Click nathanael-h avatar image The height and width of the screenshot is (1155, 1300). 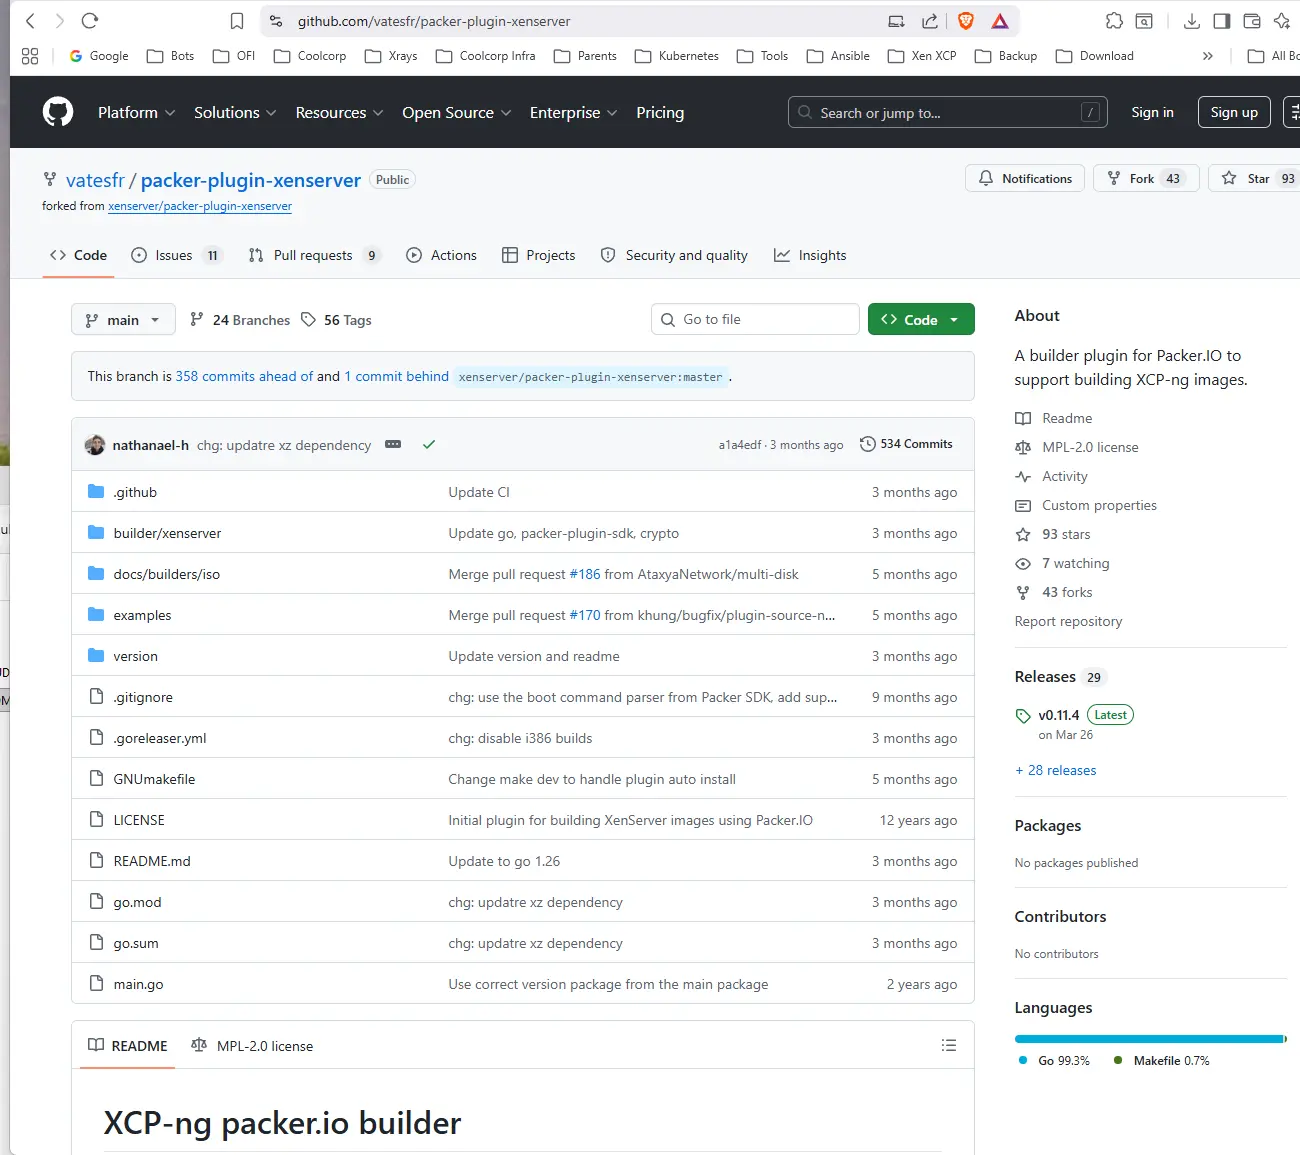pyautogui.click(x=95, y=445)
